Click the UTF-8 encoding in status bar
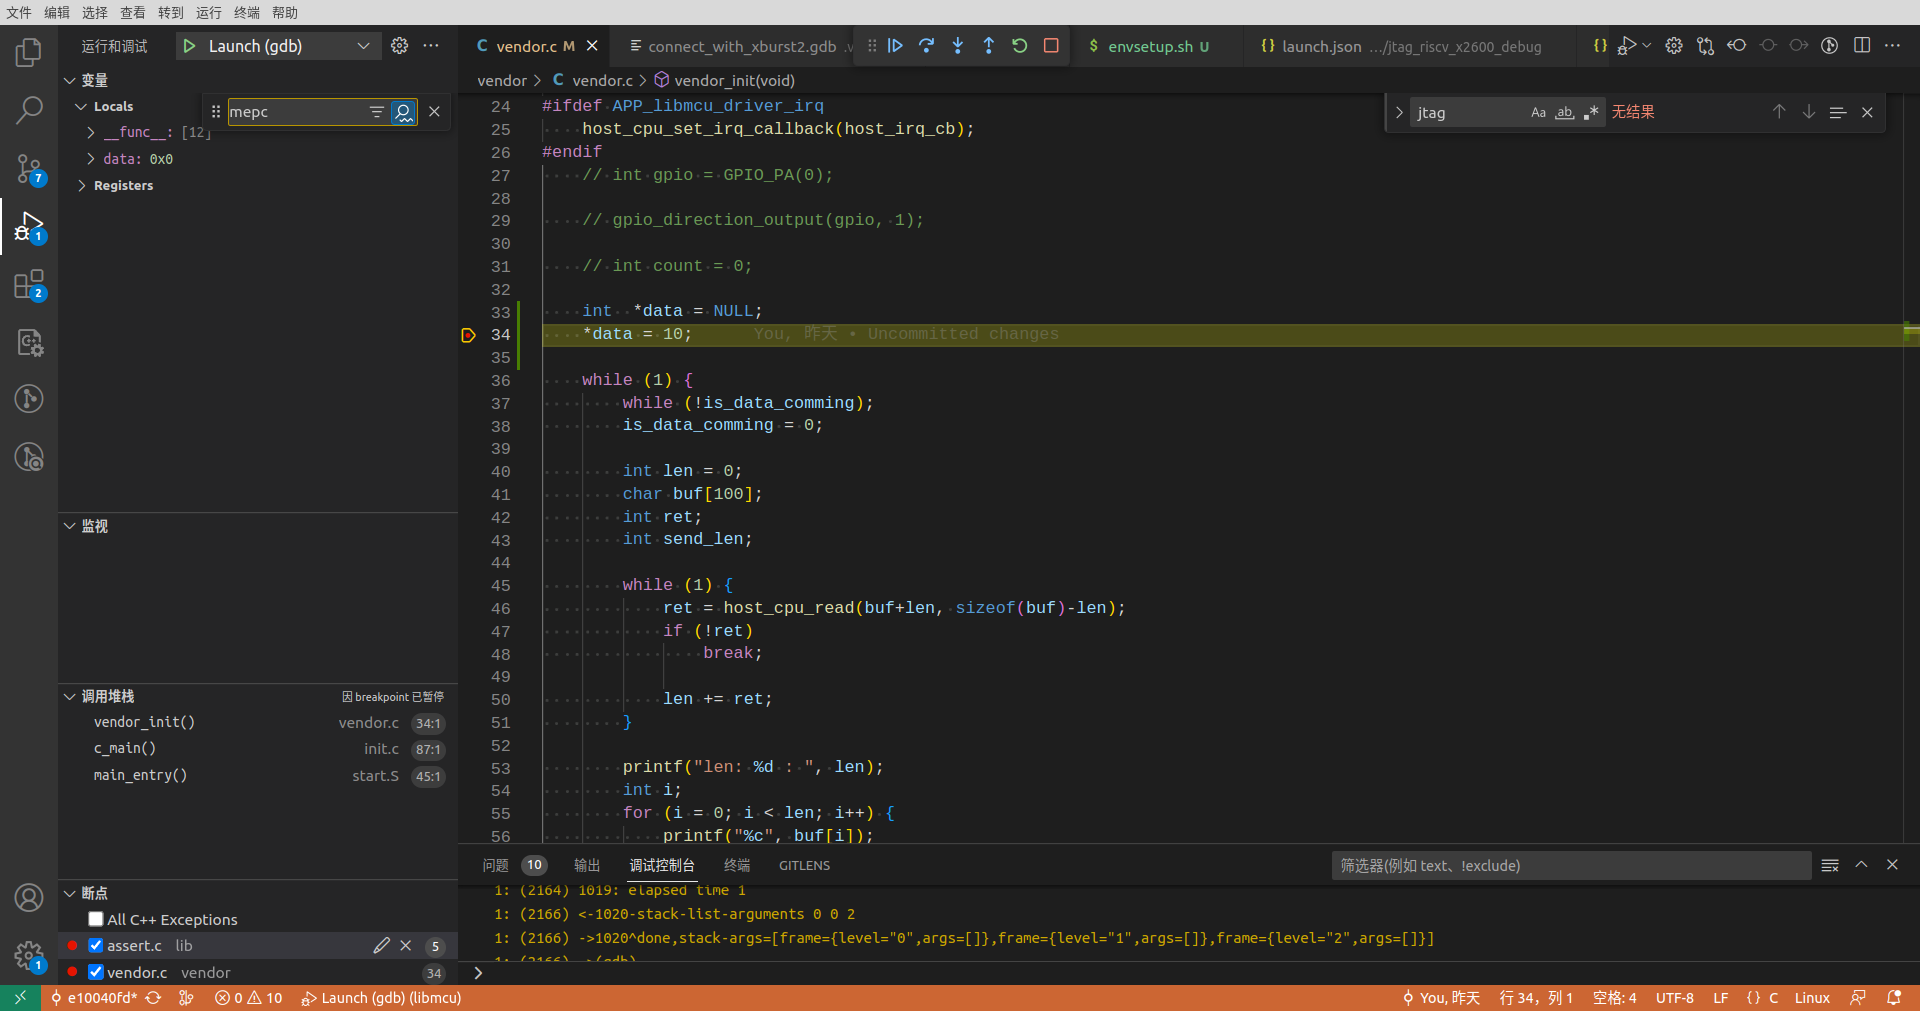 click(1675, 998)
